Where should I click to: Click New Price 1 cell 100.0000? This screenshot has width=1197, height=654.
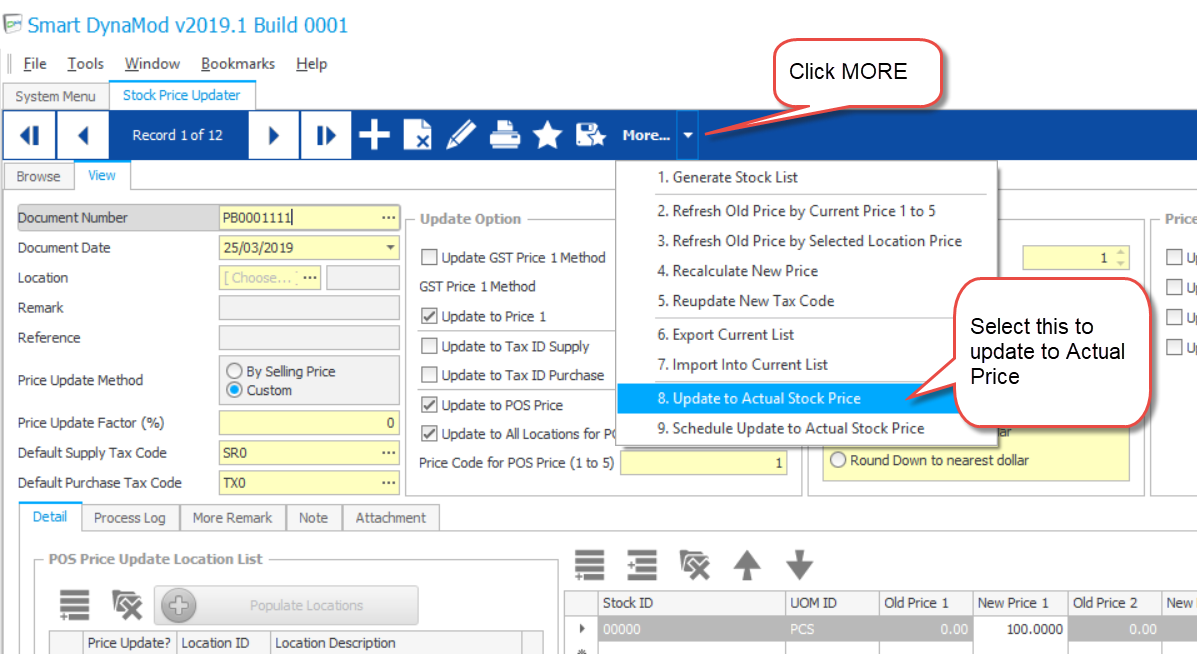click(1019, 629)
